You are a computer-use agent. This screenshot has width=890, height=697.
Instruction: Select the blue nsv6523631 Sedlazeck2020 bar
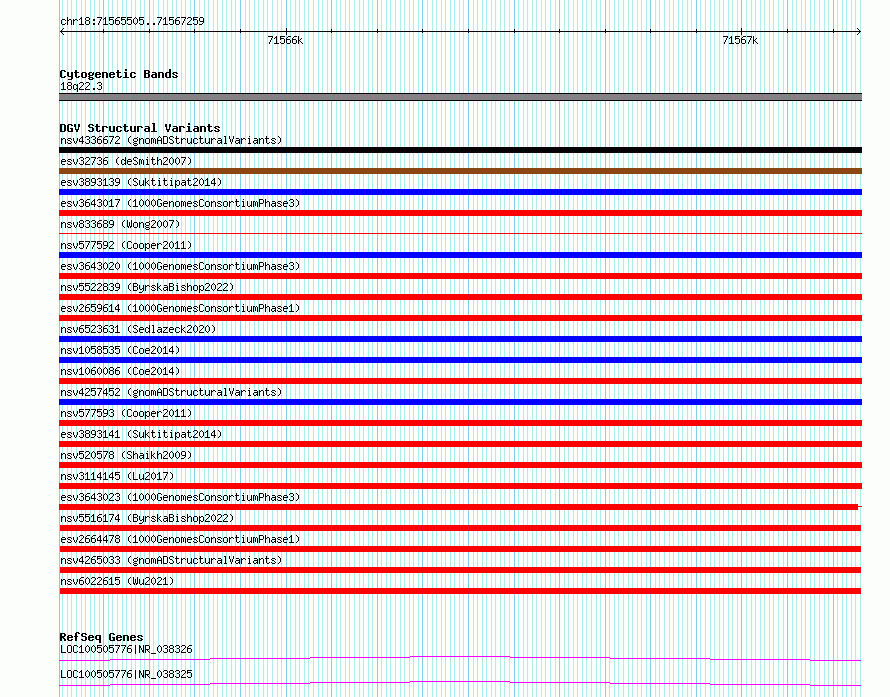tap(460, 339)
